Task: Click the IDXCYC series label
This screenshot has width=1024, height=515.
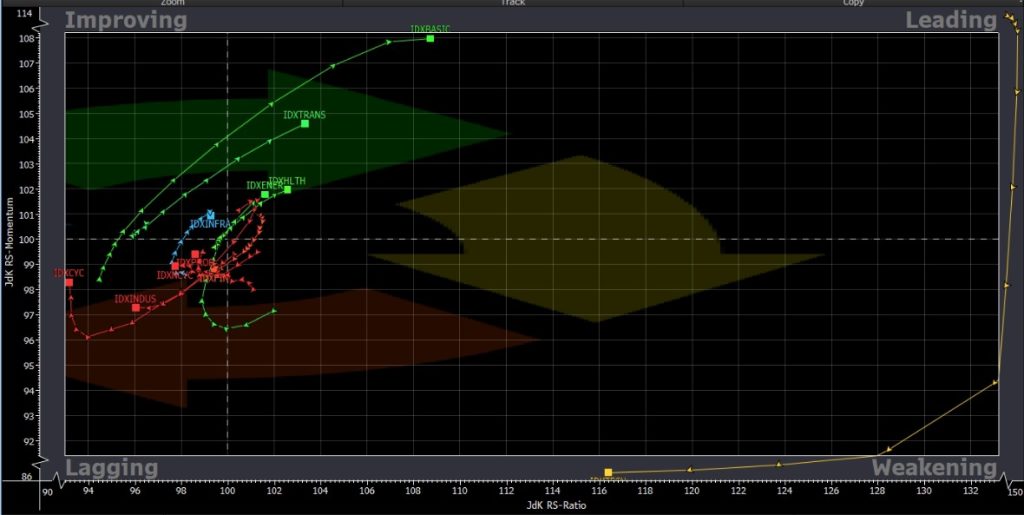Action: 69,273
